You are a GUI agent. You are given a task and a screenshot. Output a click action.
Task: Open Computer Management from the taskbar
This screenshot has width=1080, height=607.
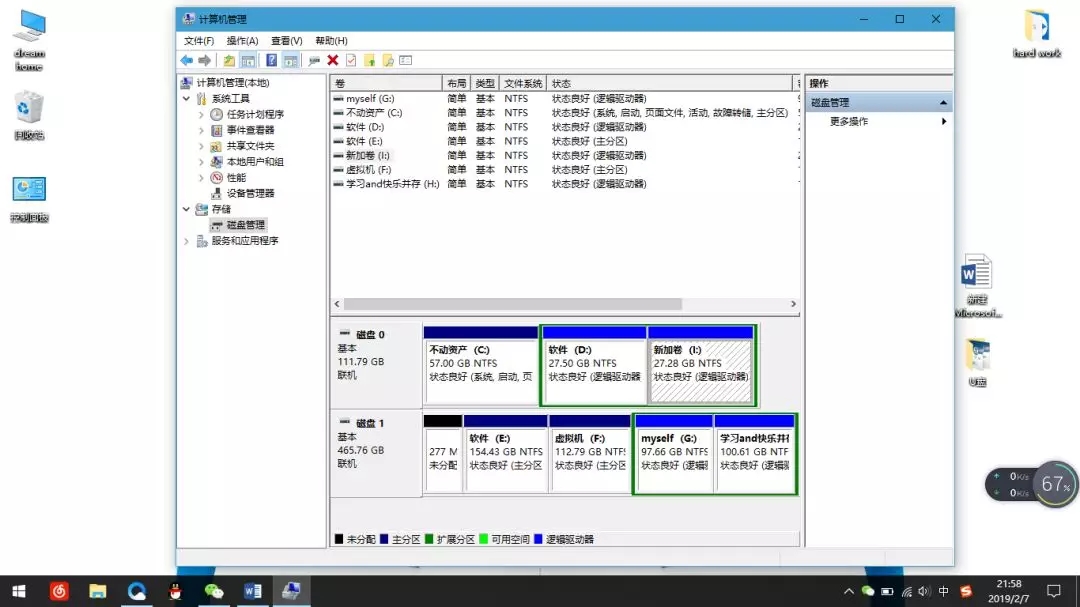[x=291, y=591]
